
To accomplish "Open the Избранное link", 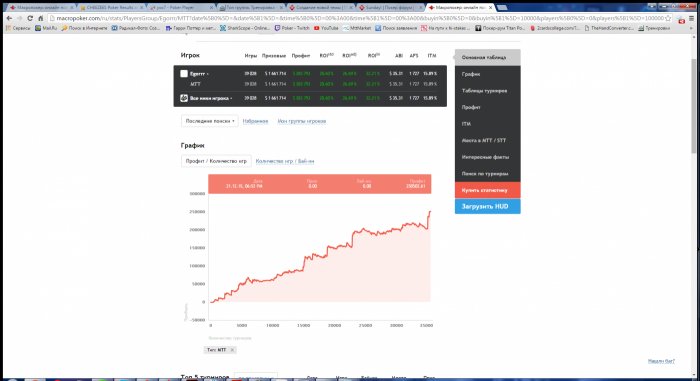I will [255, 121].
